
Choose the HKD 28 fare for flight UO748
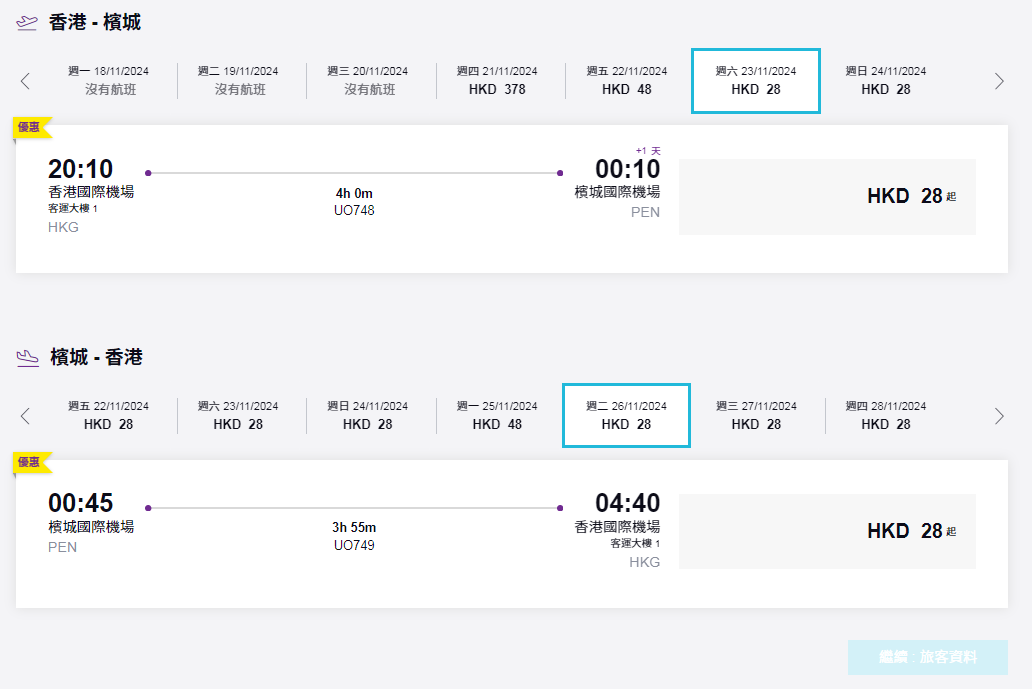coord(827,197)
